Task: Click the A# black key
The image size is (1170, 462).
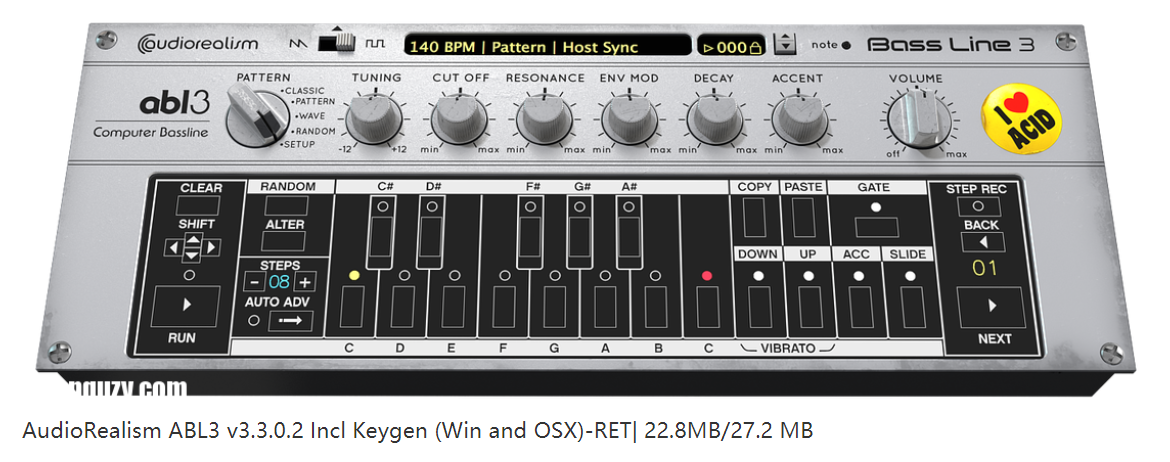Action: tap(631, 238)
